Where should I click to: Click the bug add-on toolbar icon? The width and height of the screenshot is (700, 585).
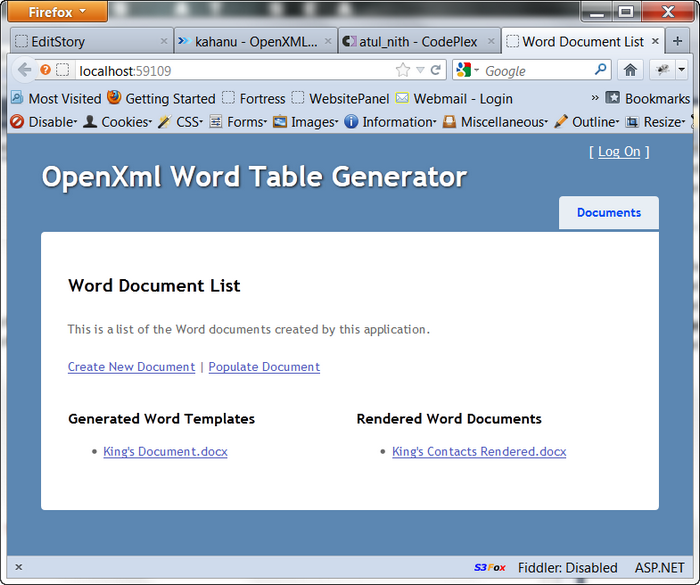[x=662, y=70]
